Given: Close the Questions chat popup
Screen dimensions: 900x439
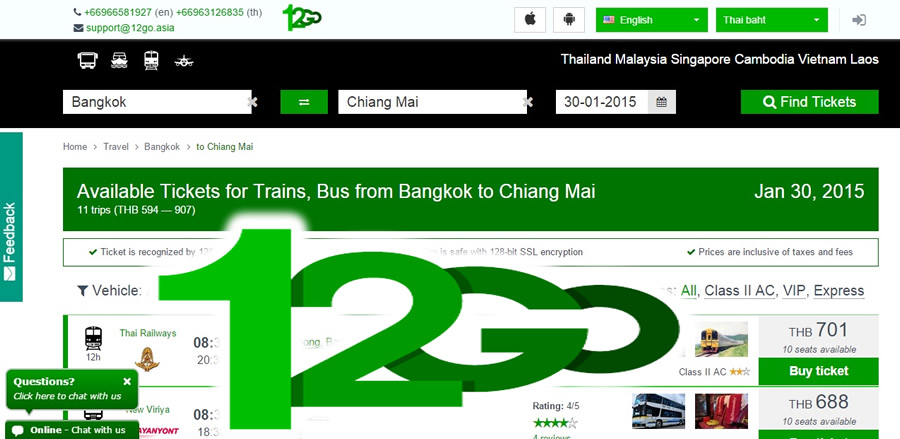Looking at the screenshot, I should point(127,382).
